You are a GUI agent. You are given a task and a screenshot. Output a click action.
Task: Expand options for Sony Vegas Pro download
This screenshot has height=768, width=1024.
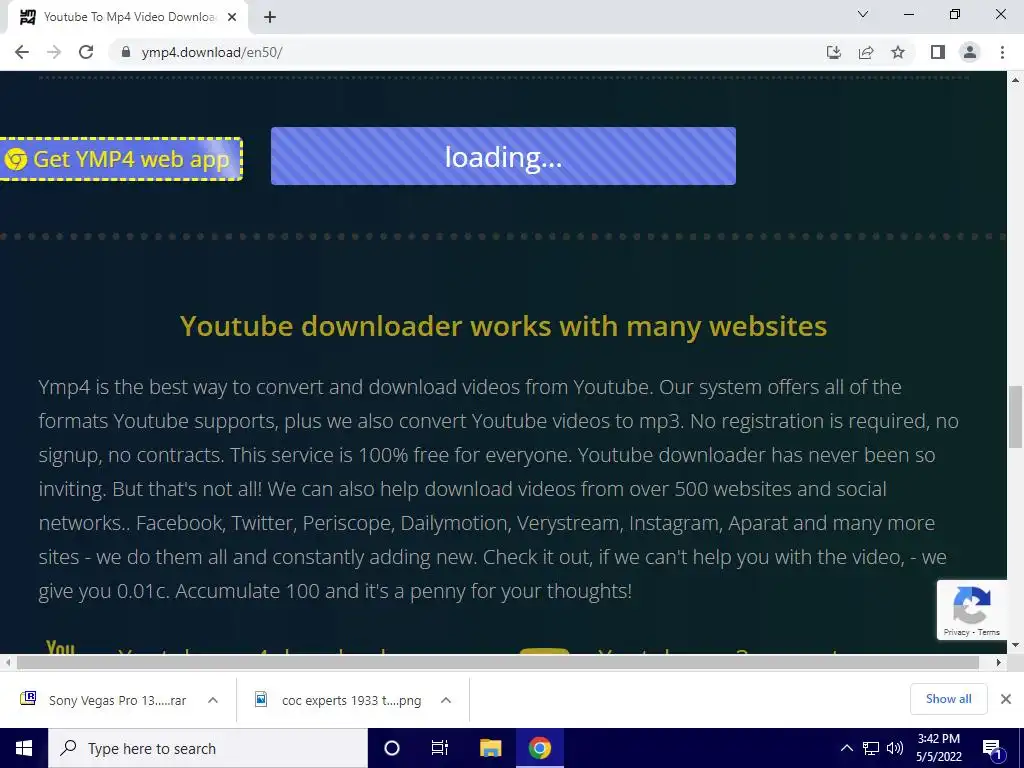[x=213, y=700]
